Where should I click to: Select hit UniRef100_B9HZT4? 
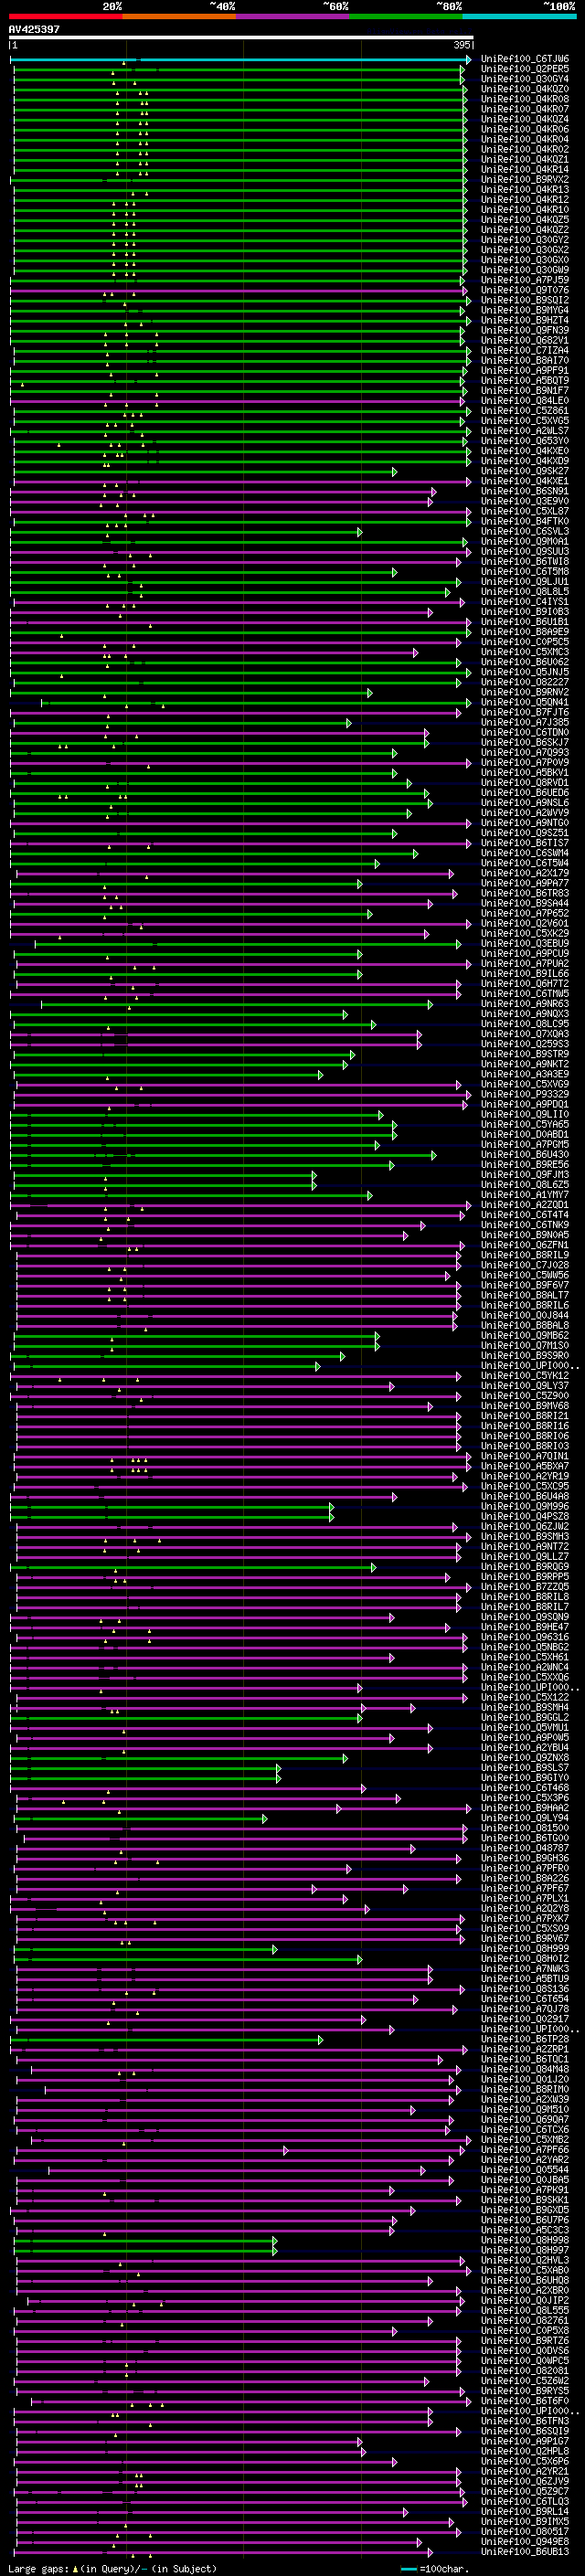(525, 320)
